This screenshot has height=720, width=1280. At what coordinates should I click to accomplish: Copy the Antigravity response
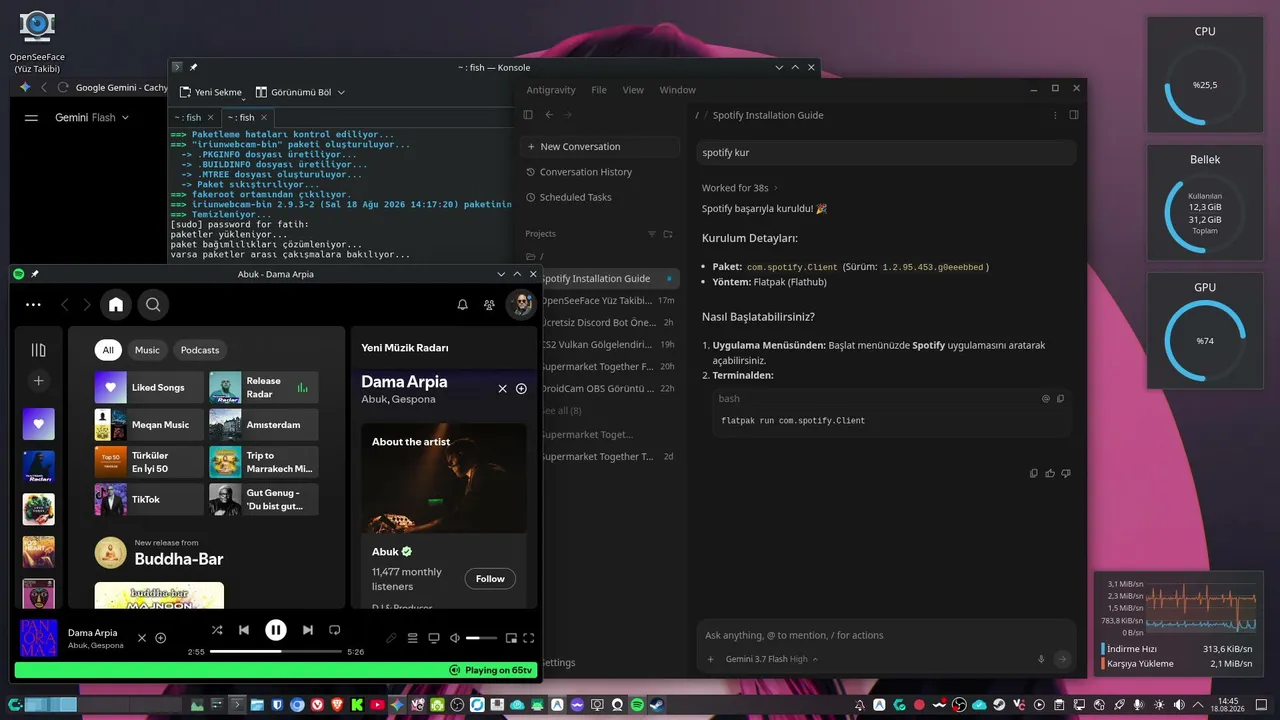click(1034, 473)
